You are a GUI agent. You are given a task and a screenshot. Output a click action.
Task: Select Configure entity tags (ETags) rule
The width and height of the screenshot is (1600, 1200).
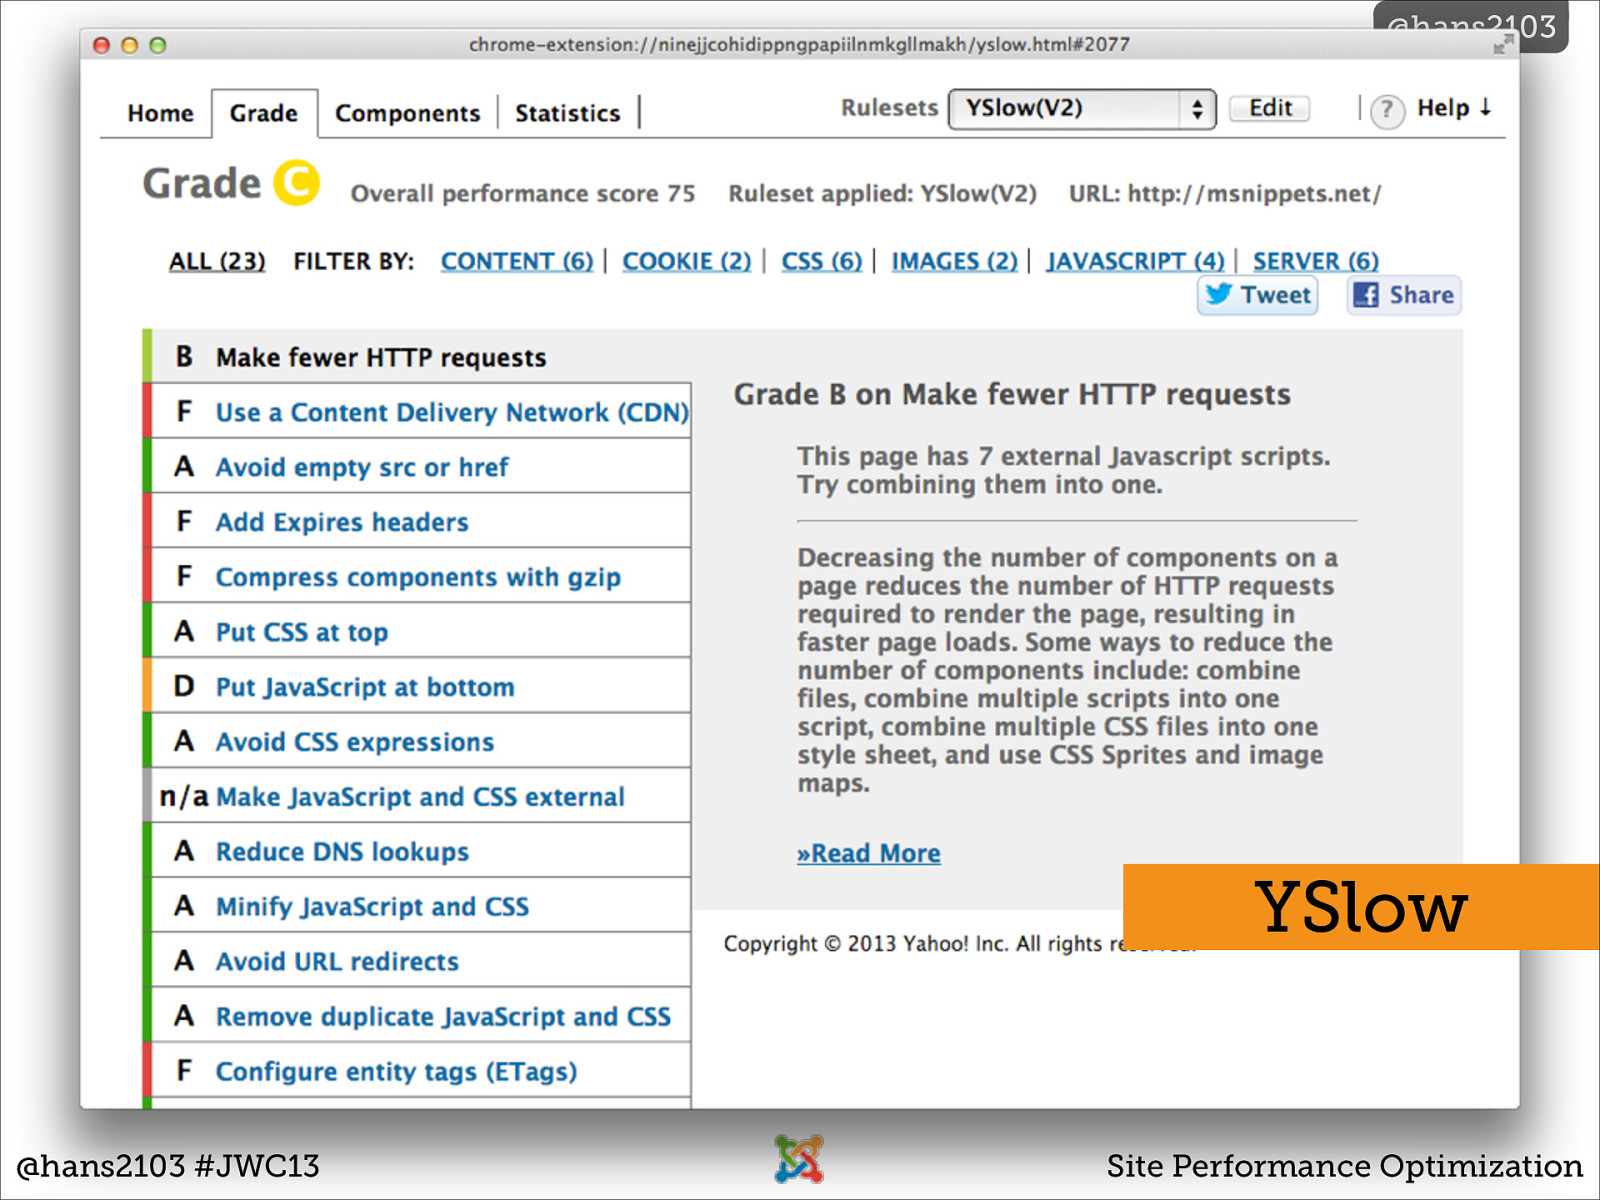tap(417, 1071)
